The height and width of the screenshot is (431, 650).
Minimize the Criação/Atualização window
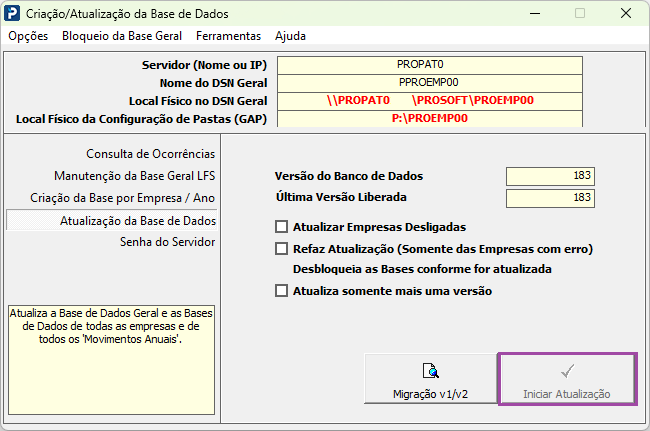(535, 13)
